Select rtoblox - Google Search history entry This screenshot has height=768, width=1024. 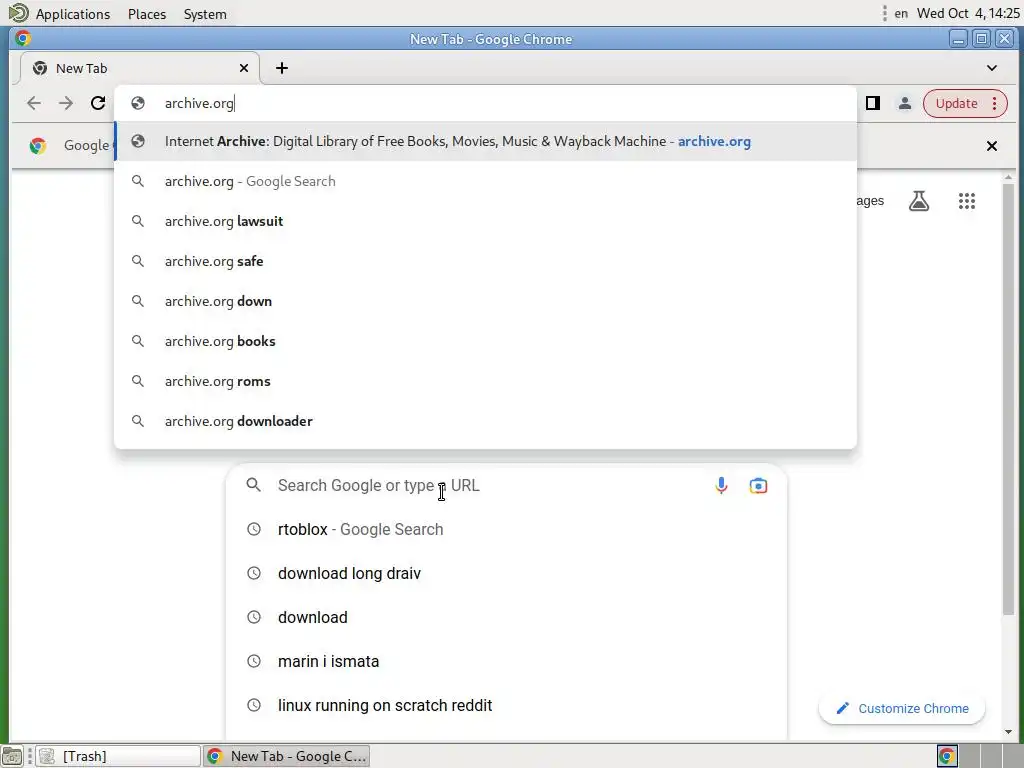506,529
